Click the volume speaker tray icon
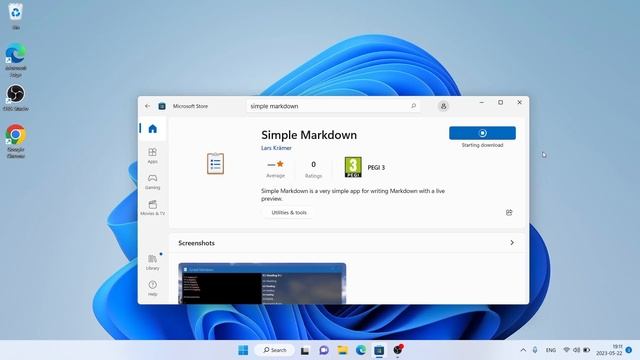 coord(576,350)
